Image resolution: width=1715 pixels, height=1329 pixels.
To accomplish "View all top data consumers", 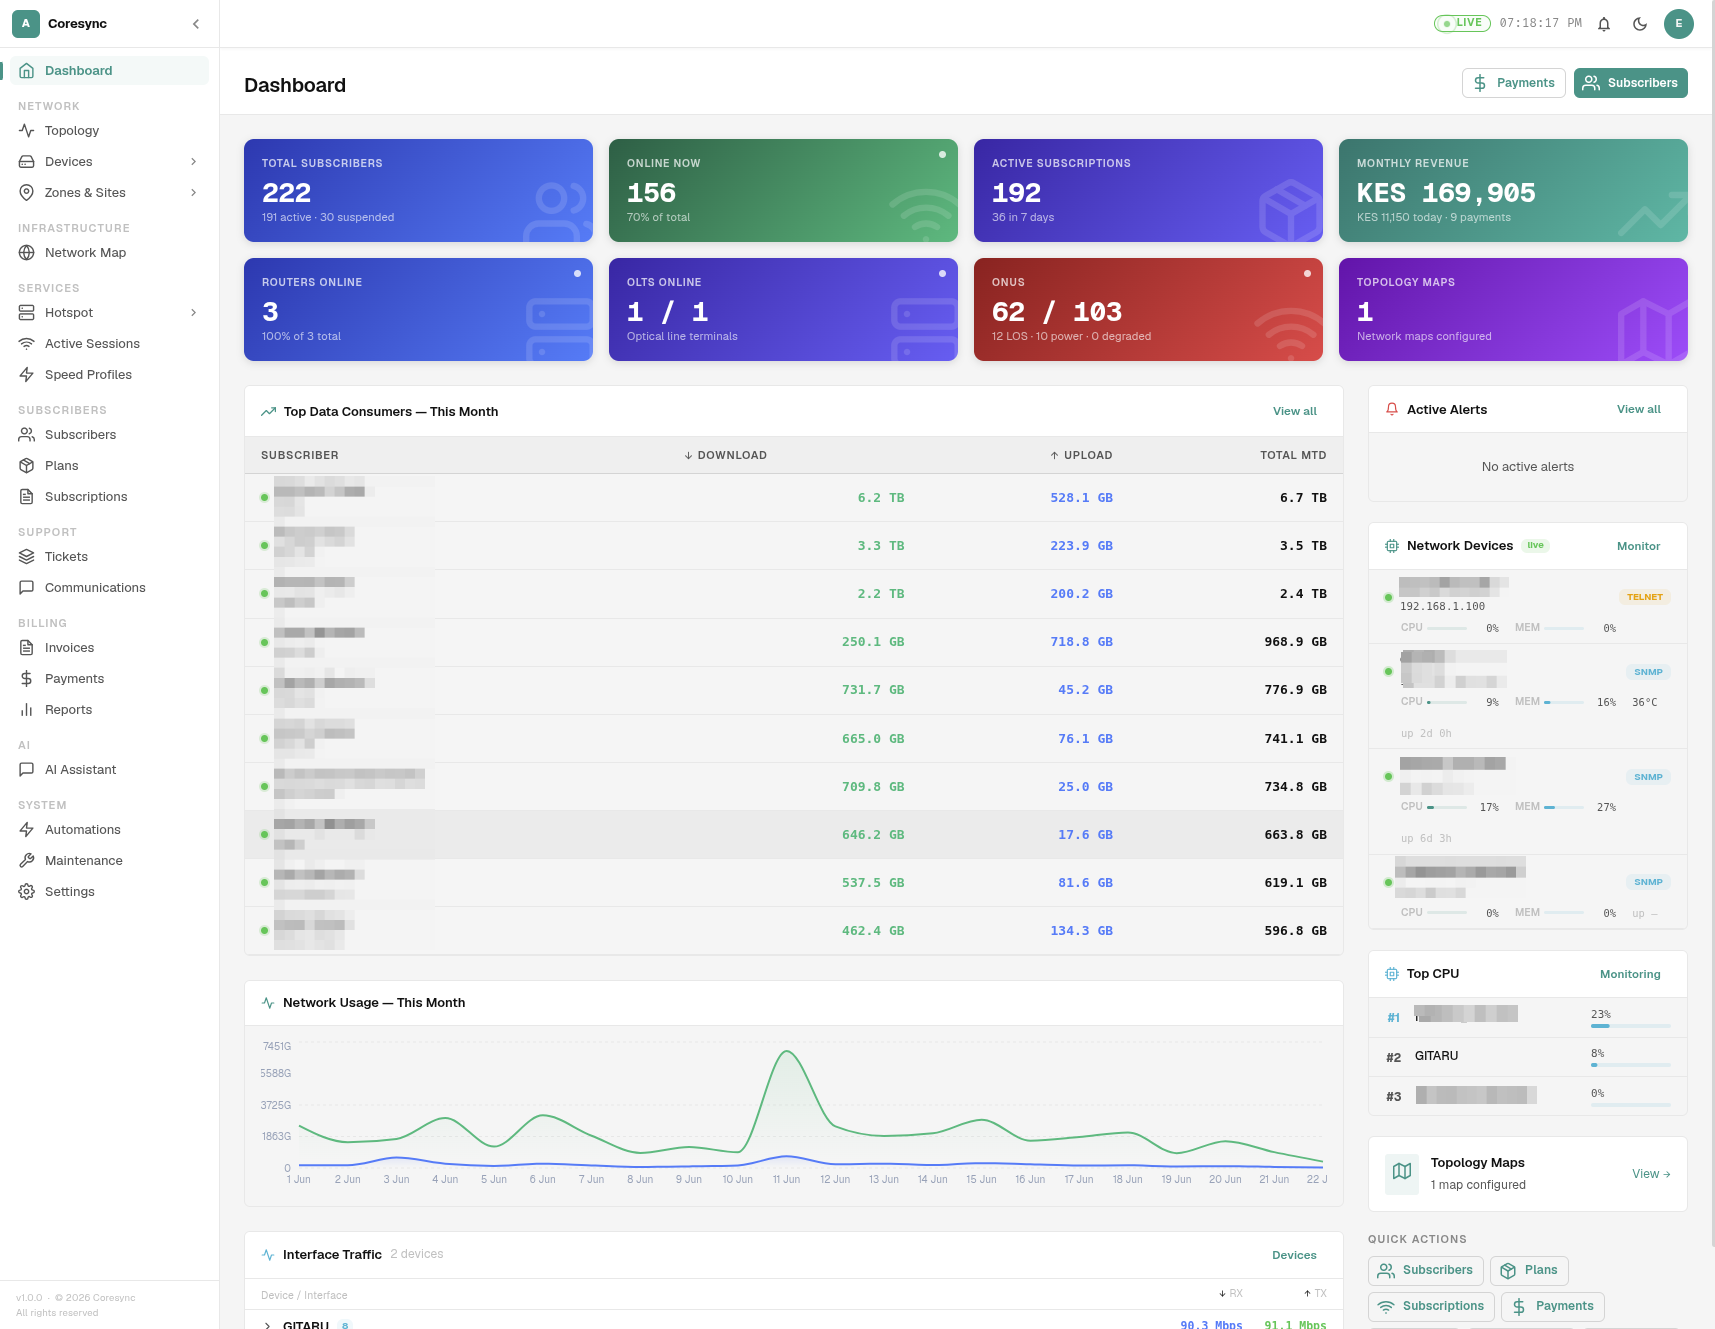I will [x=1294, y=412].
